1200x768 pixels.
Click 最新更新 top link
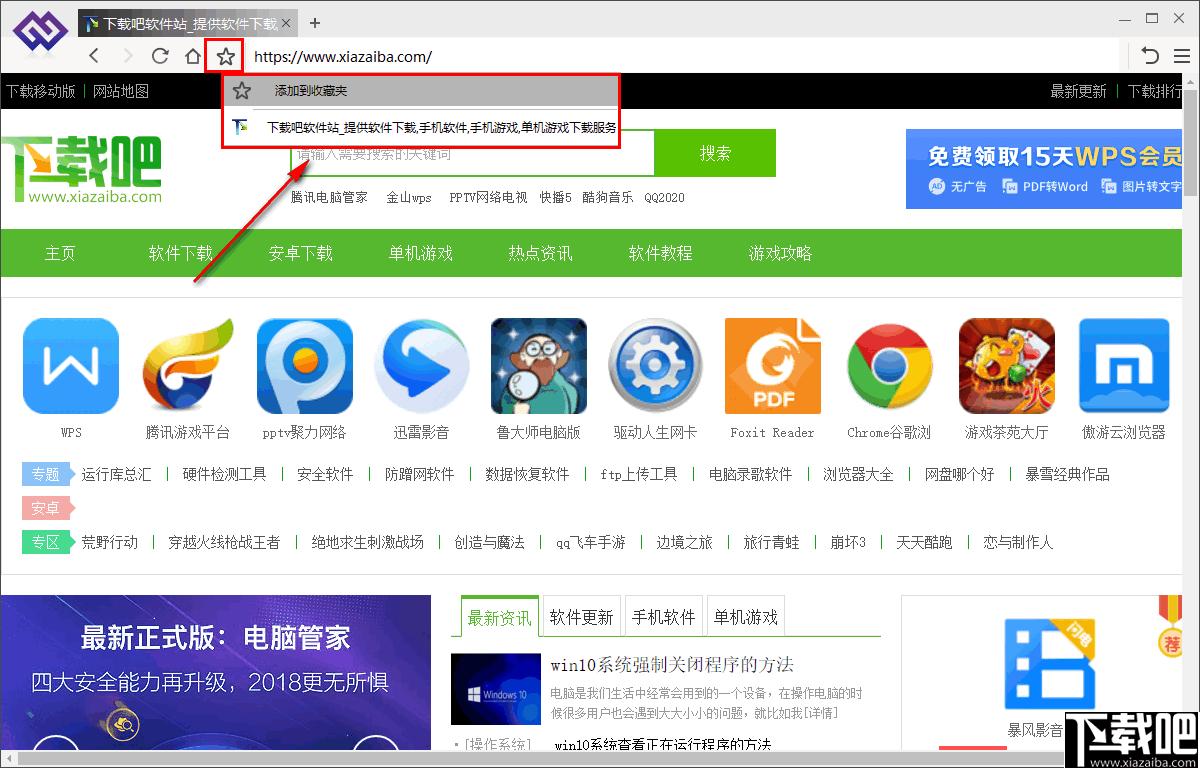click(1078, 91)
